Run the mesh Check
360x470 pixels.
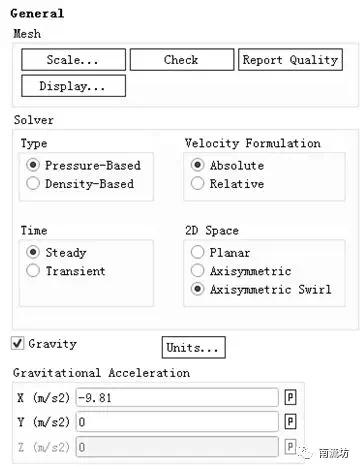[x=182, y=60]
